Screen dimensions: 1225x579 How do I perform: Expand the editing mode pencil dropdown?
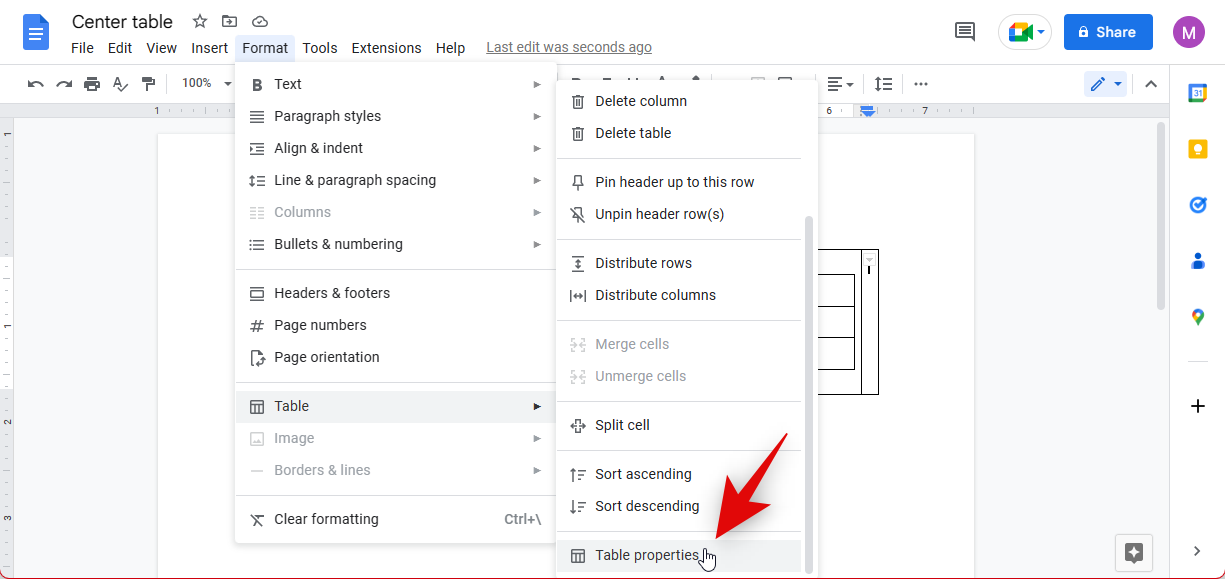pos(1105,84)
